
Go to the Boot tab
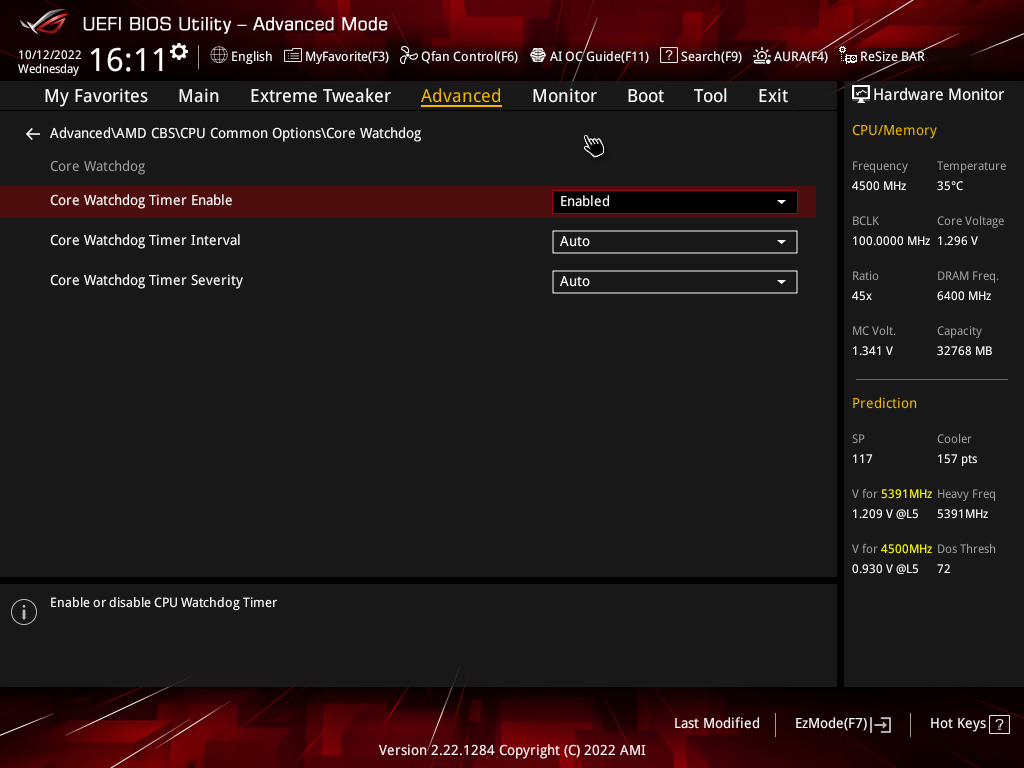tap(645, 96)
